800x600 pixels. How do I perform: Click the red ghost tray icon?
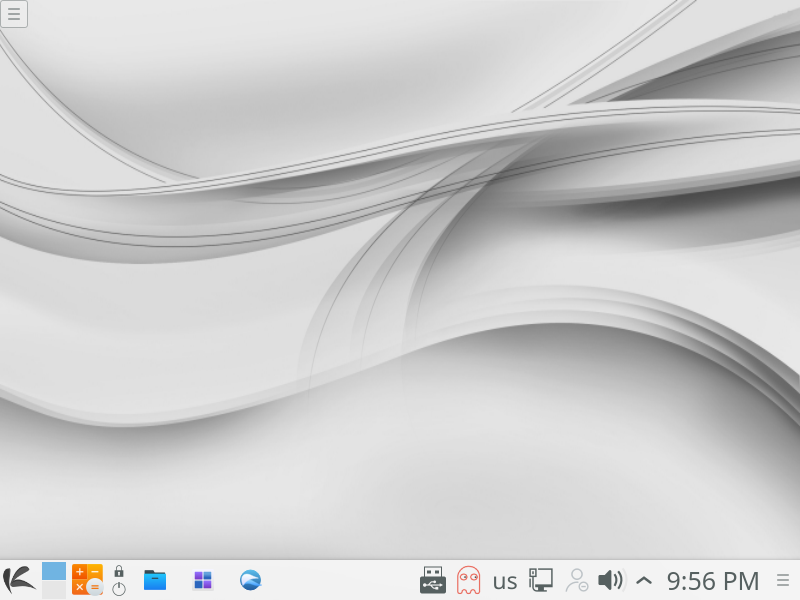[468, 580]
